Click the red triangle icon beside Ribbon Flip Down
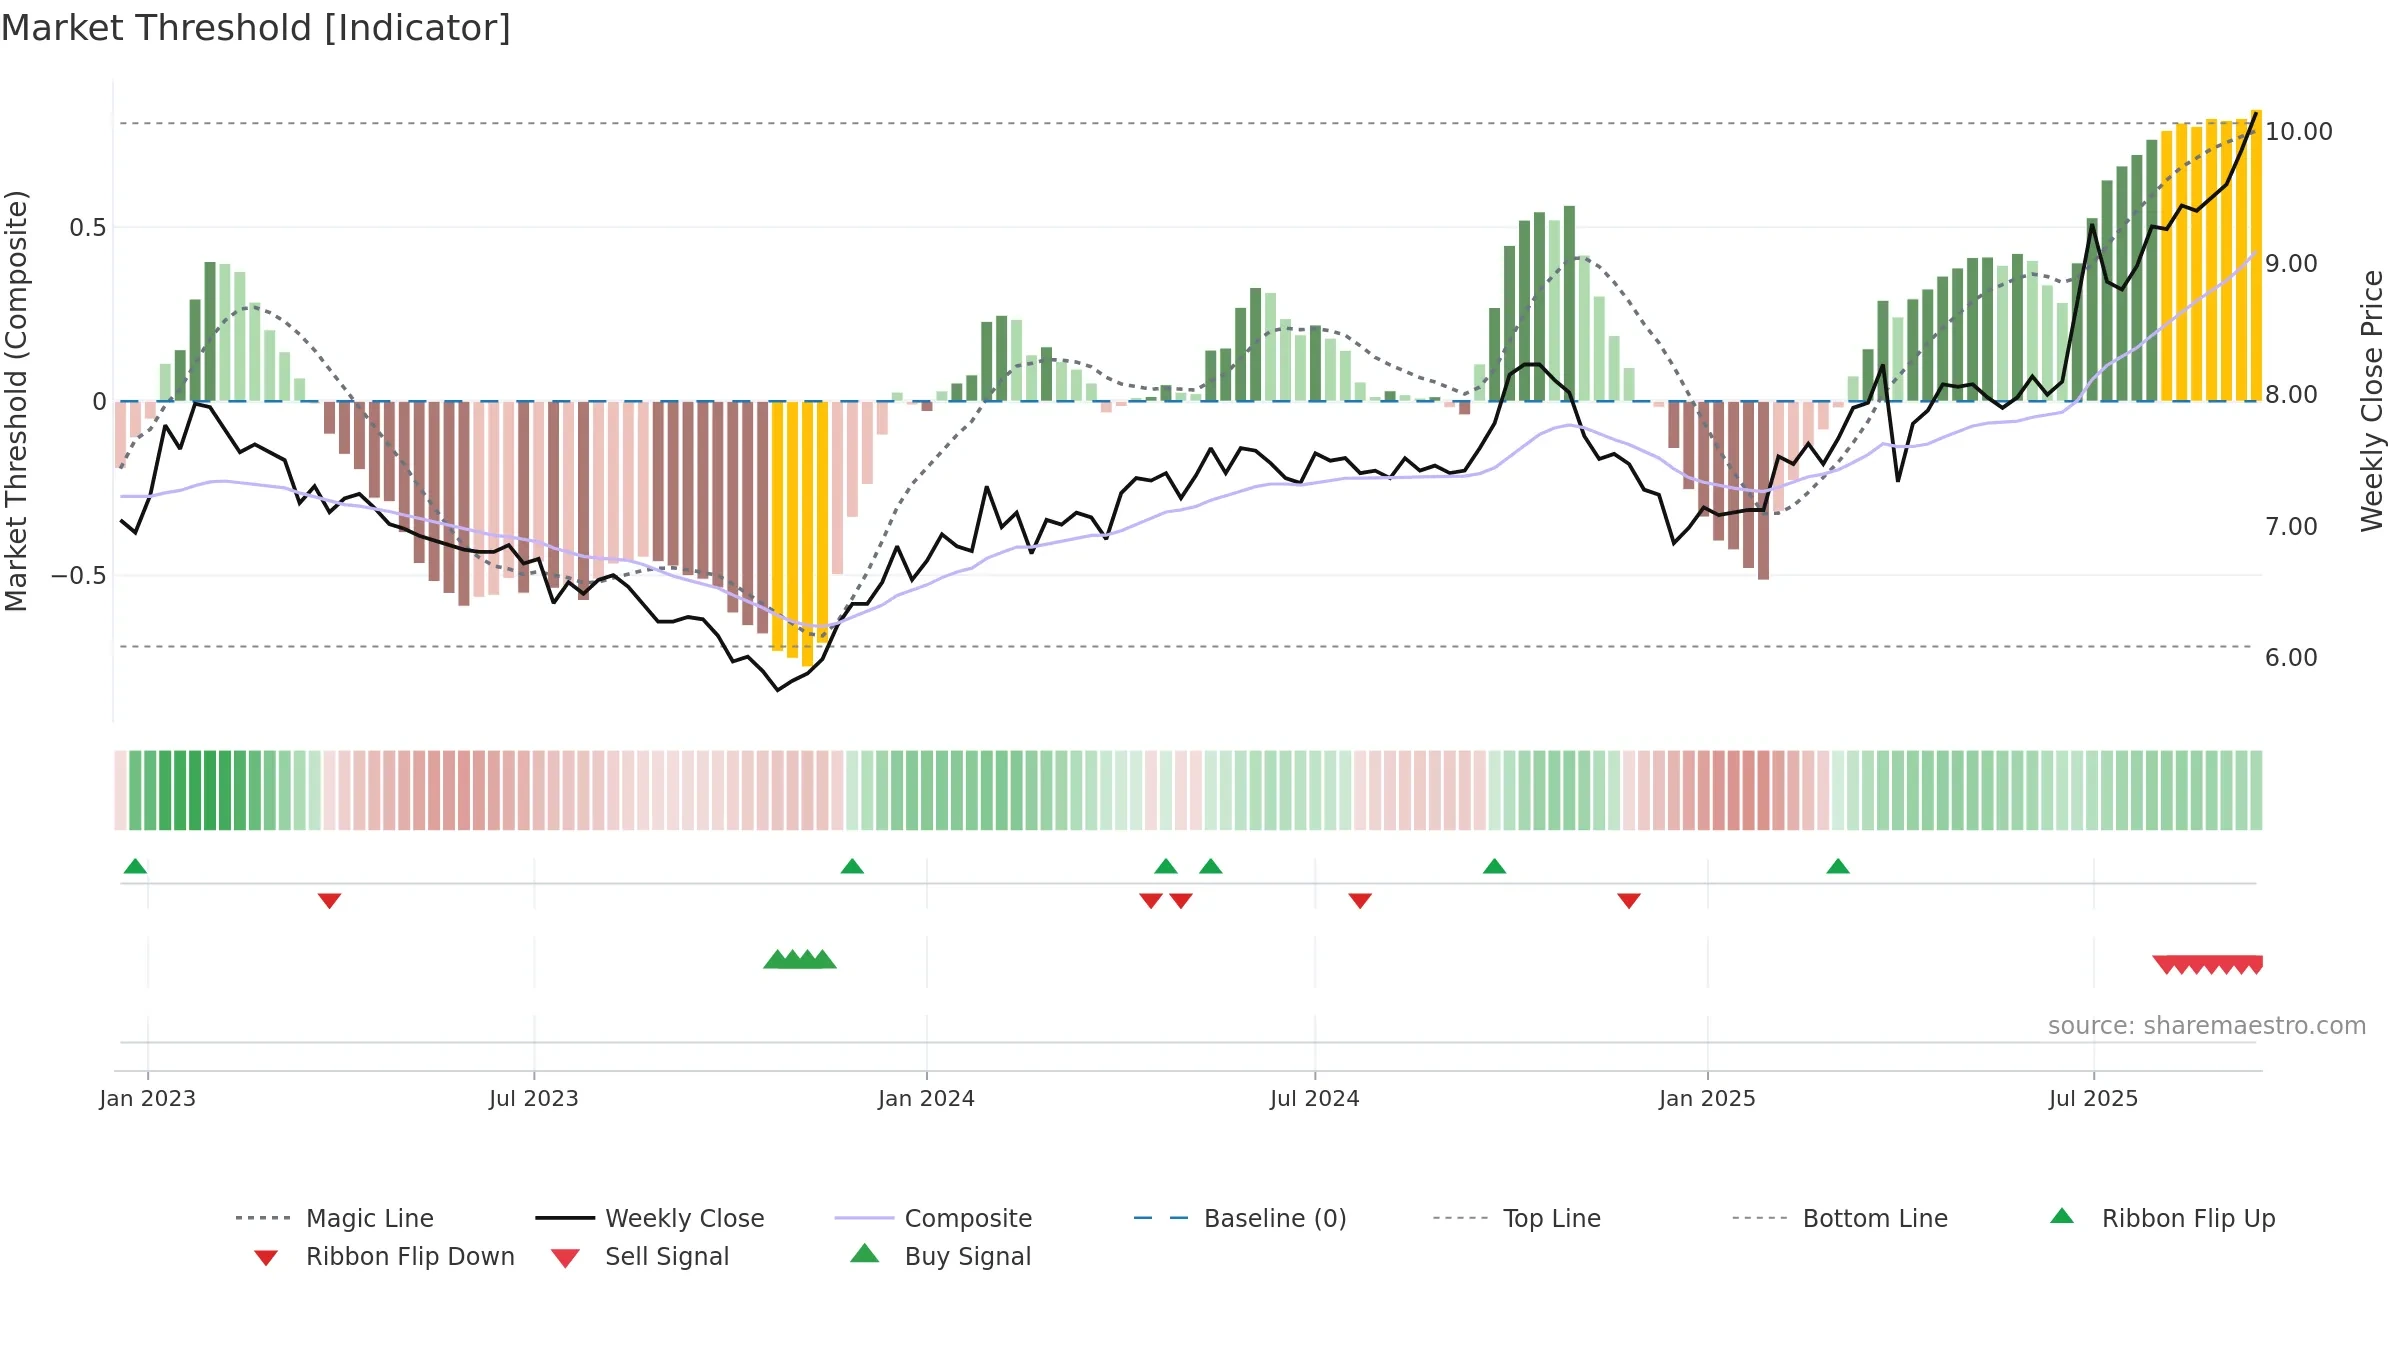Image resolution: width=2400 pixels, height=1350 pixels. click(x=266, y=1258)
